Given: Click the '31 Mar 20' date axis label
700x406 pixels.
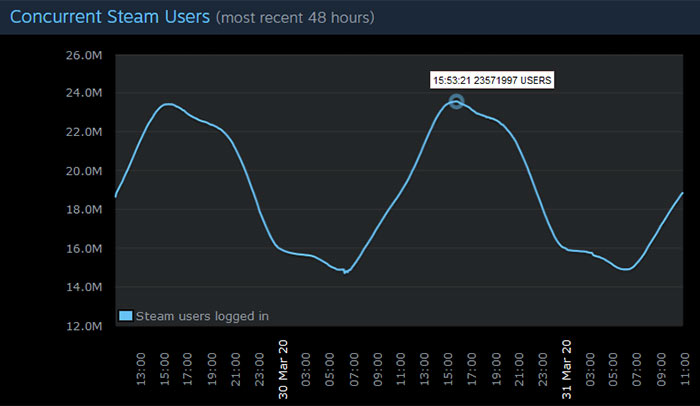Looking at the screenshot, I should [567, 369].
